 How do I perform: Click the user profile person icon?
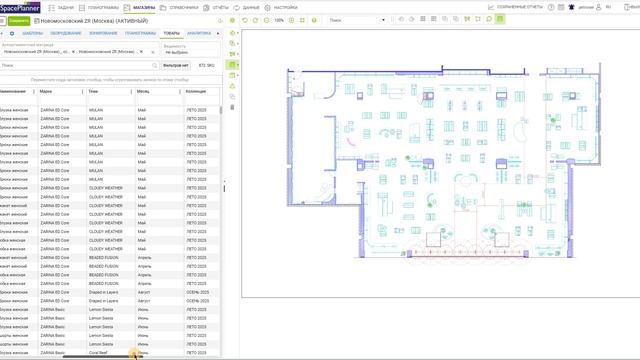tap(598, 7)
